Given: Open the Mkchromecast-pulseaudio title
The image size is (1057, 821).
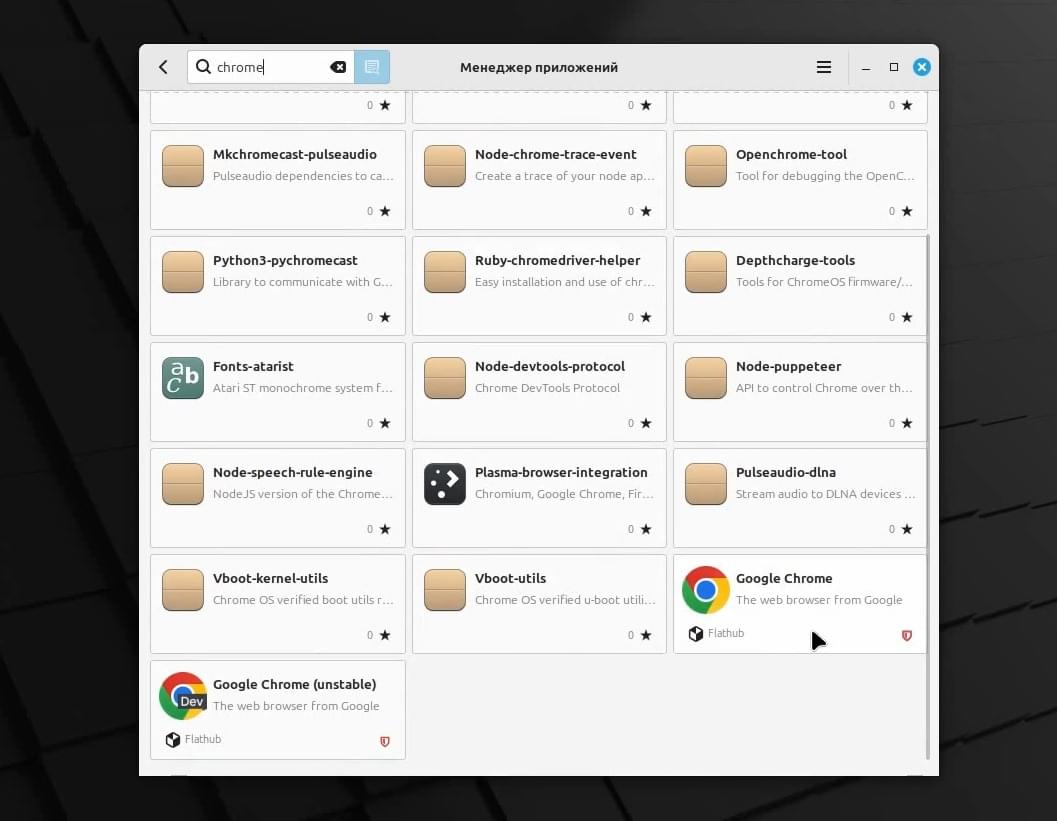Looking at the screenshot, I should point(295,154).
